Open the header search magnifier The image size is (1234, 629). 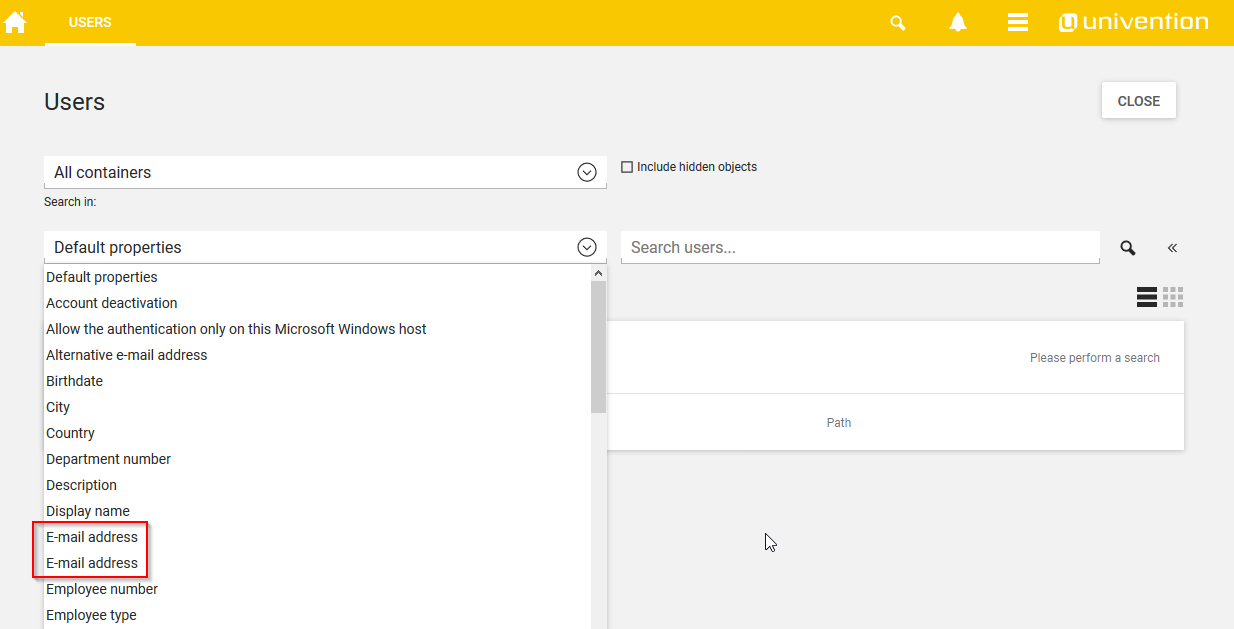coord(897,23)
